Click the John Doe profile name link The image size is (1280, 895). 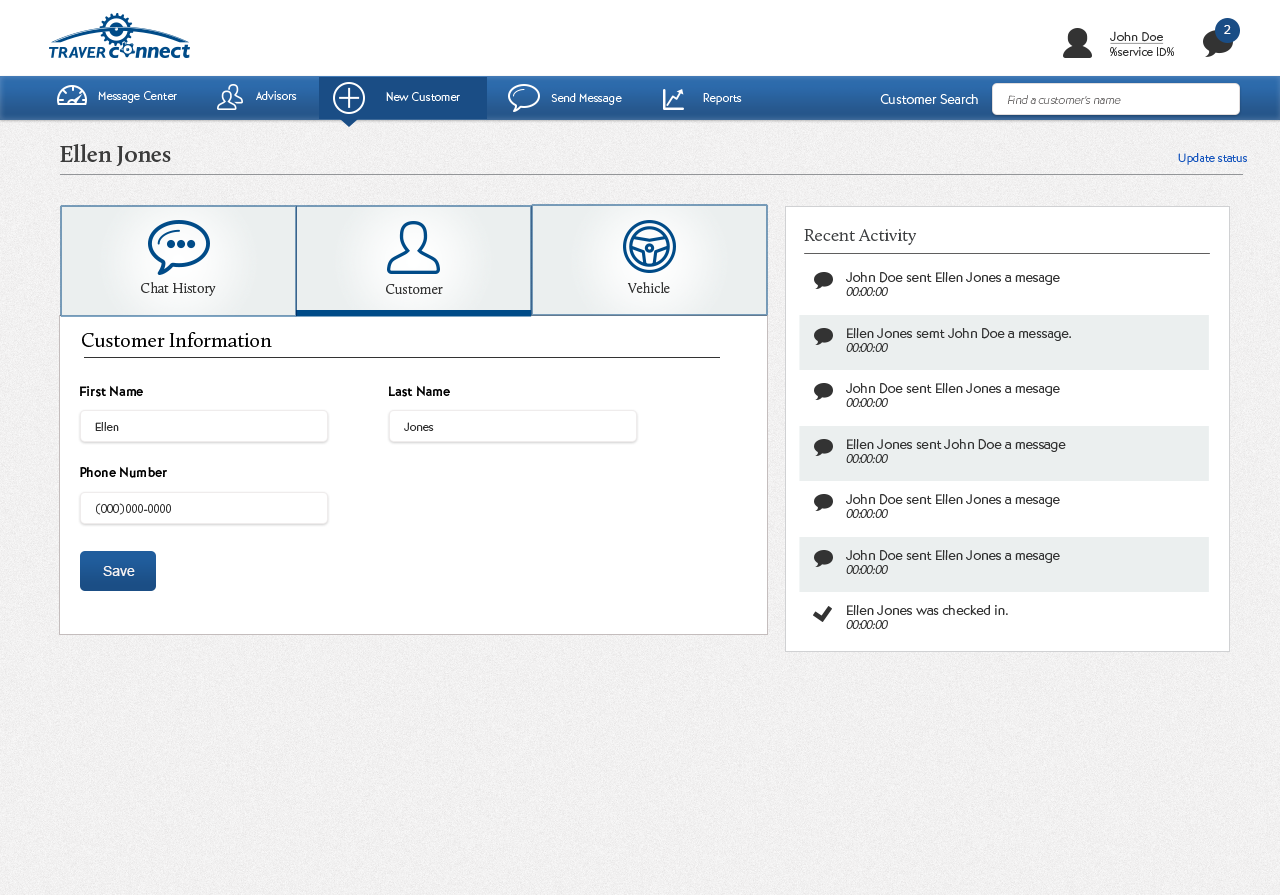tap(1136, 37)
